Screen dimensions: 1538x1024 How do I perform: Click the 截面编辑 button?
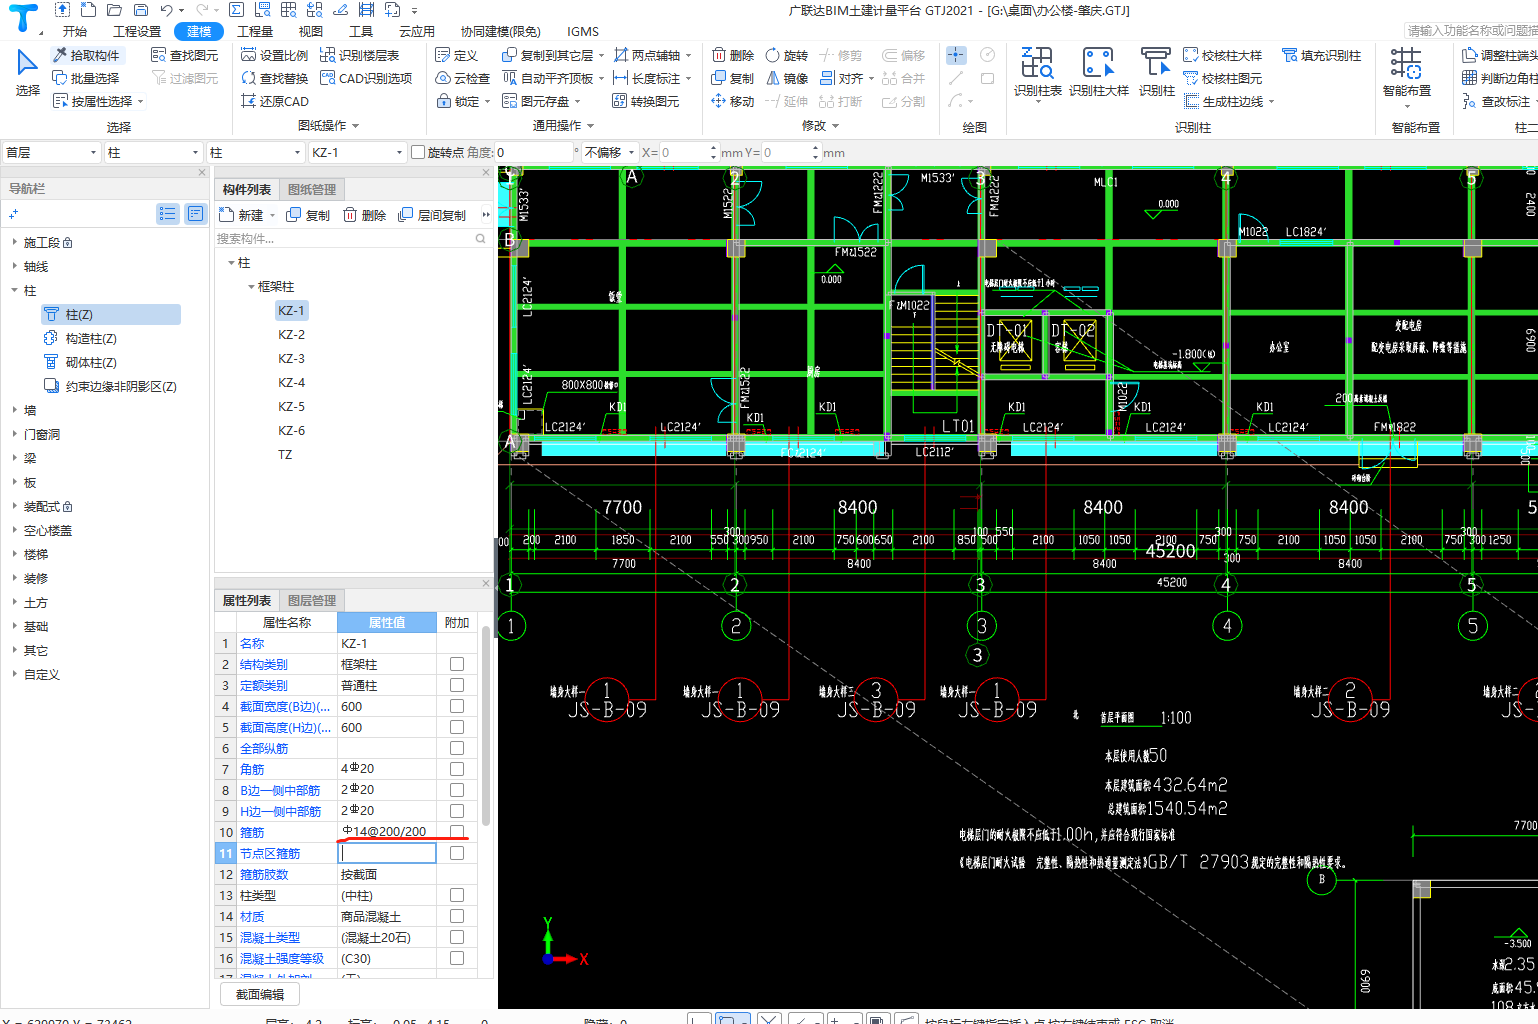coord(260,994)
